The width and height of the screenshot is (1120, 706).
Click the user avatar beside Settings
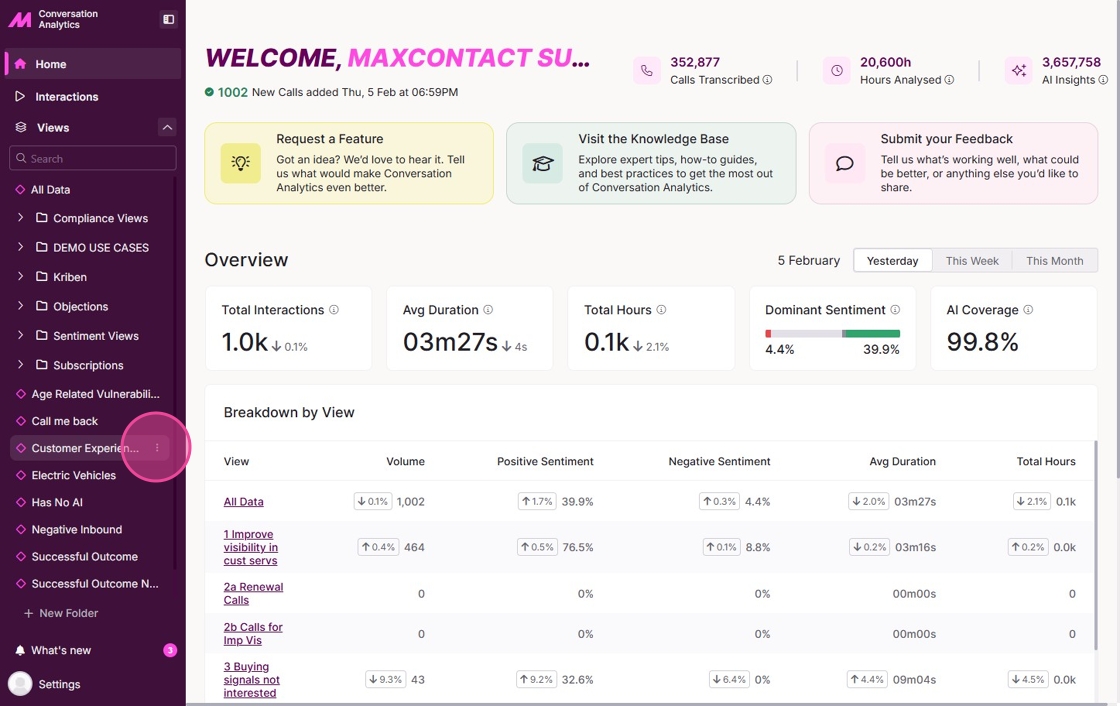tap(20, 684)
